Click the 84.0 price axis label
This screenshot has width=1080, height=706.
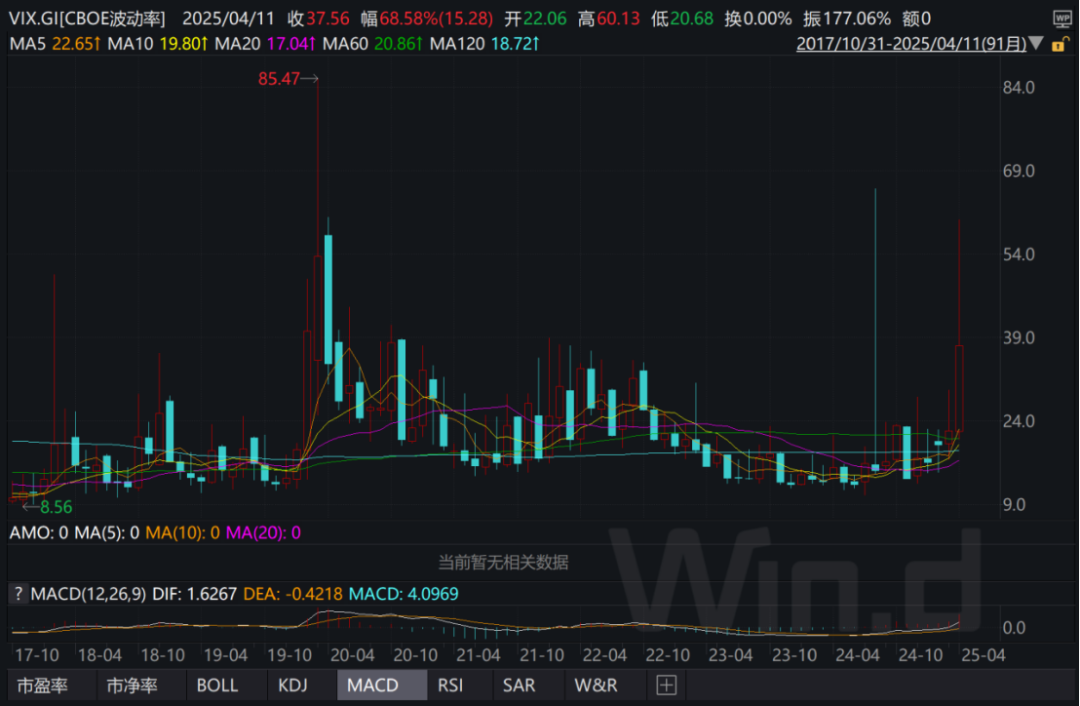1019,87
